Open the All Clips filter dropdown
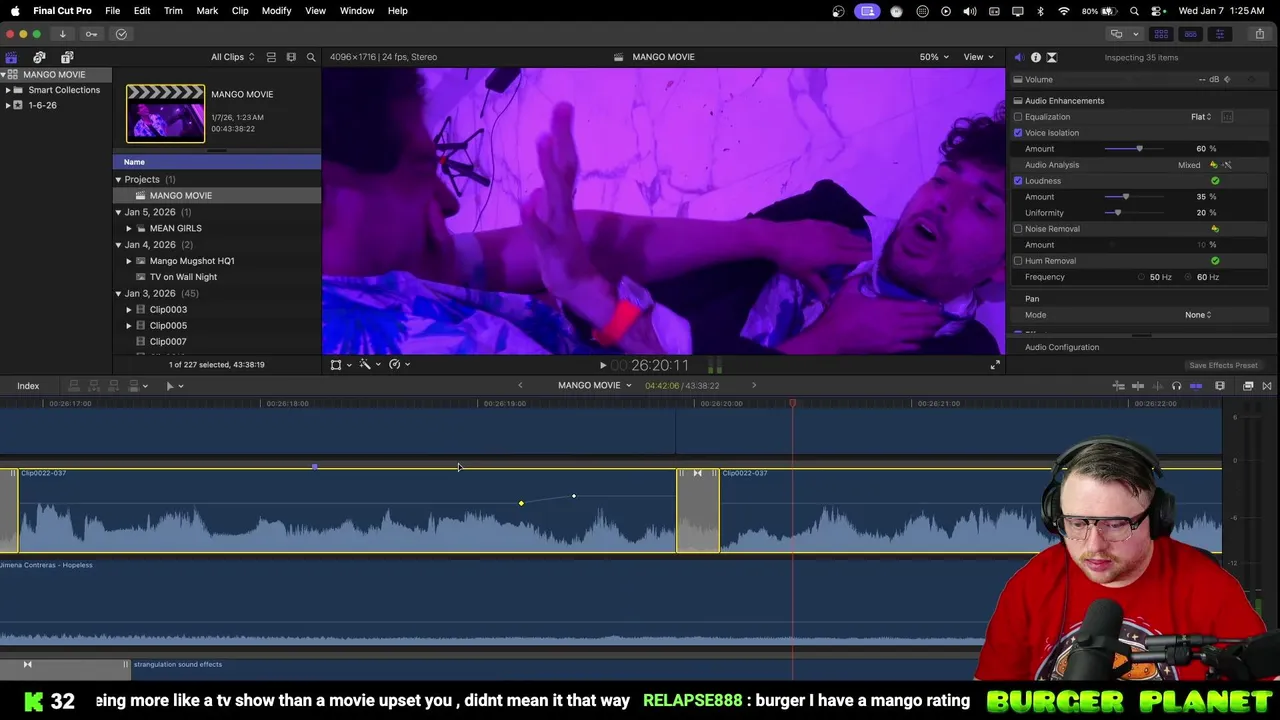Screen dimensions: 1280x720 (232, 57)
